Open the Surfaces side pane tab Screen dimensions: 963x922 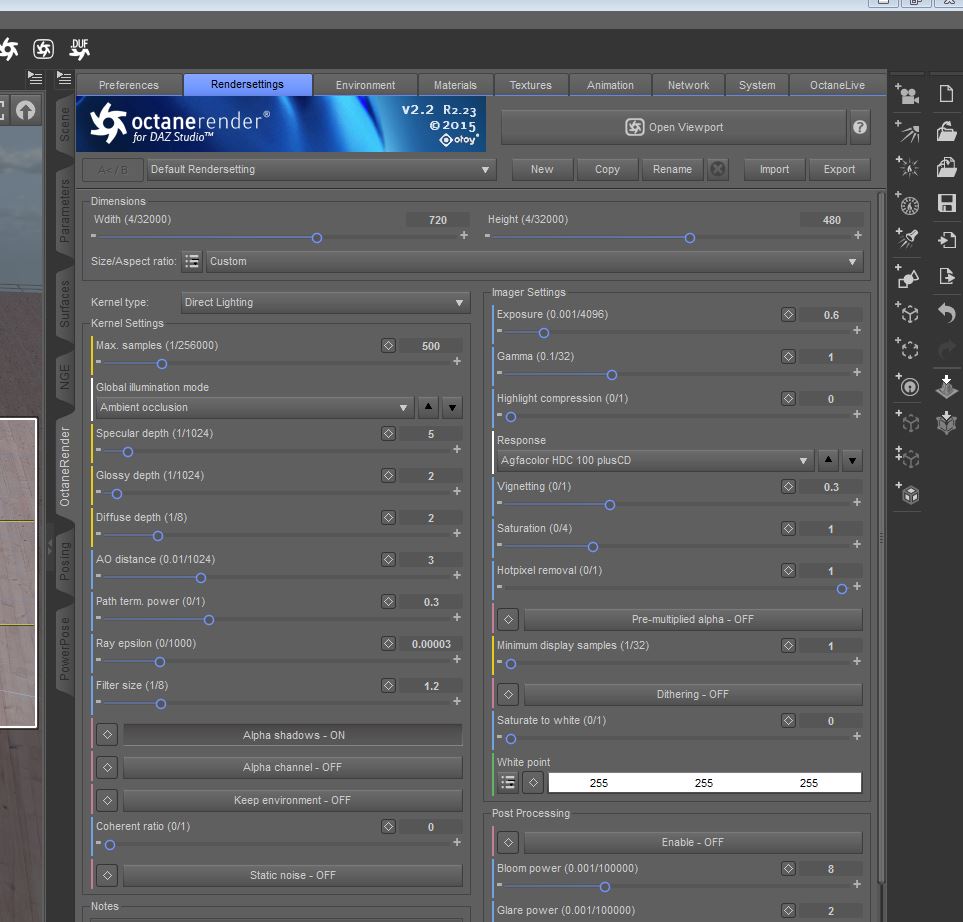point(64,303)
